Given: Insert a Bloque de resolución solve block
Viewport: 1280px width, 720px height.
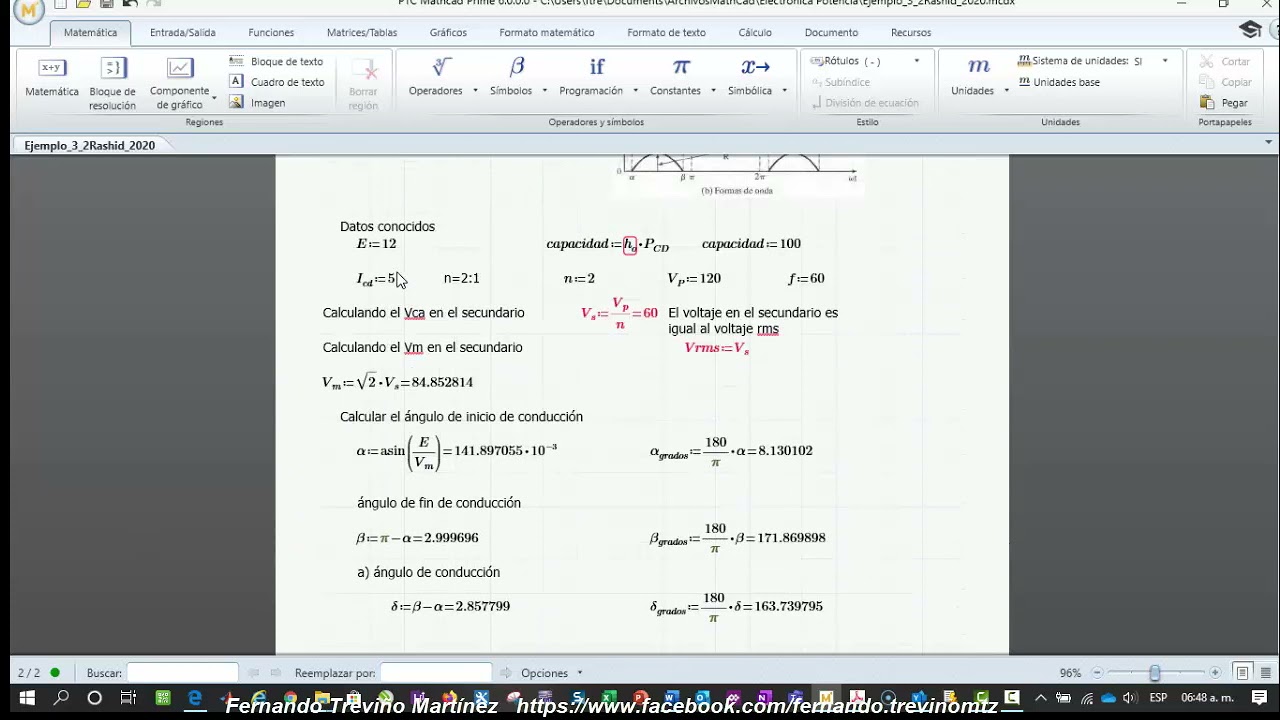Looking at the screenshot, I should click(112, 84).
